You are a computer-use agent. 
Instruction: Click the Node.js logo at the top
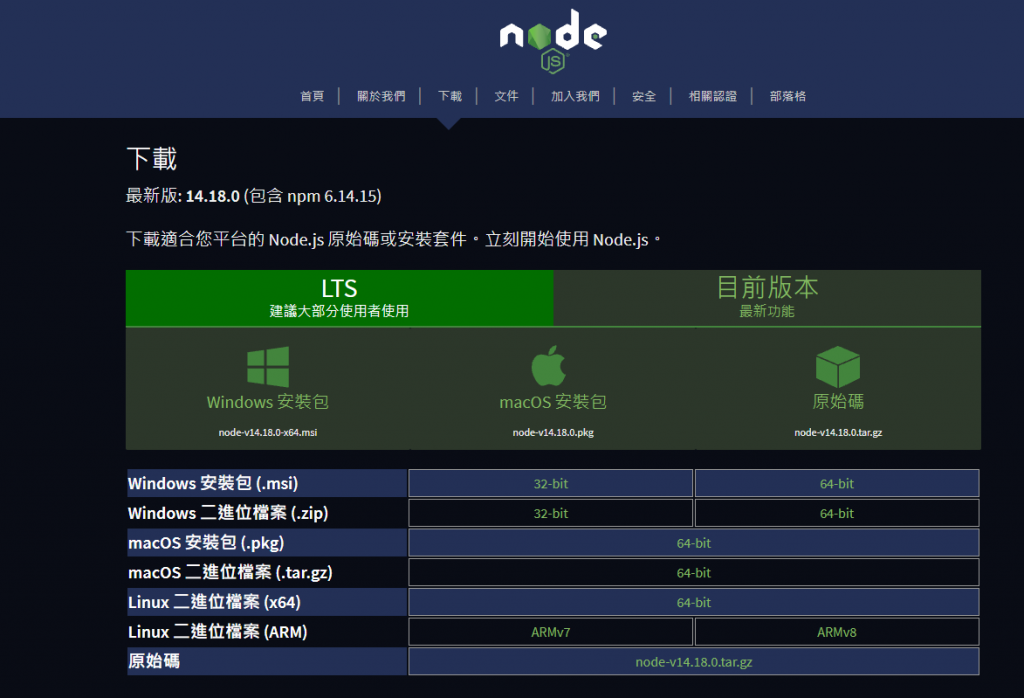click(553, 40)
